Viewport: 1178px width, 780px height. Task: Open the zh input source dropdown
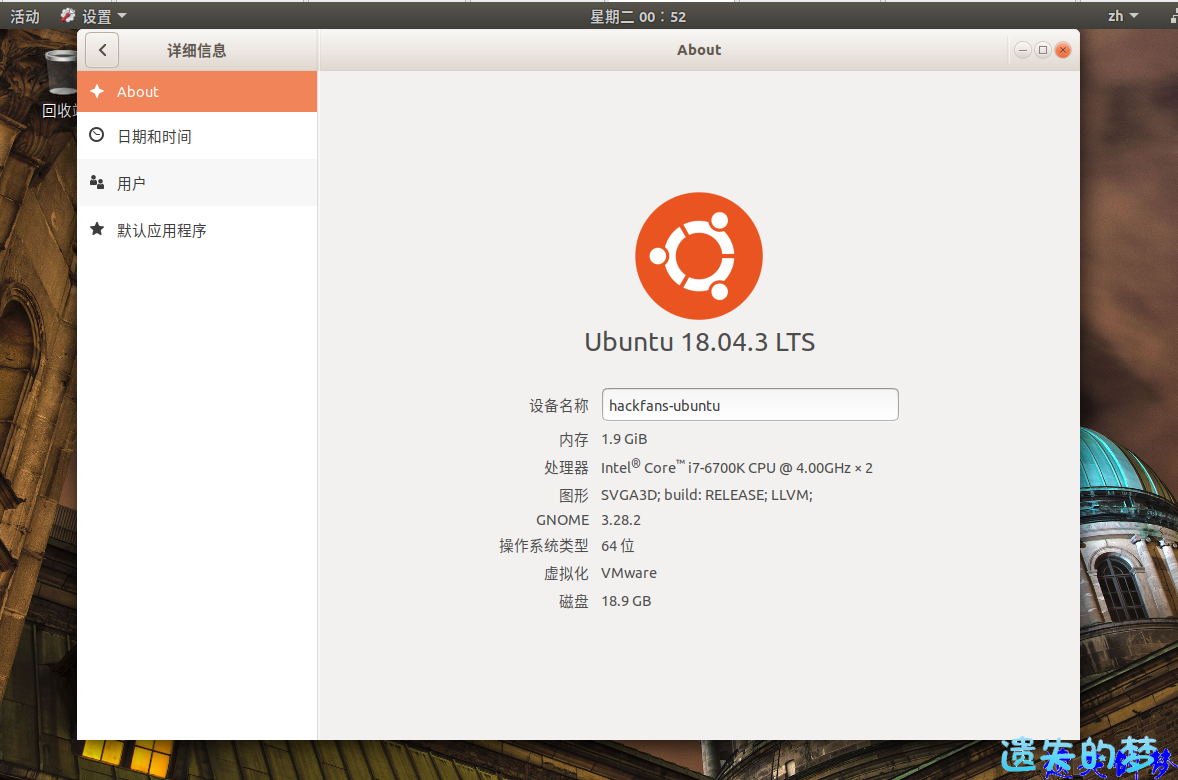click(x=1122, y=16)
